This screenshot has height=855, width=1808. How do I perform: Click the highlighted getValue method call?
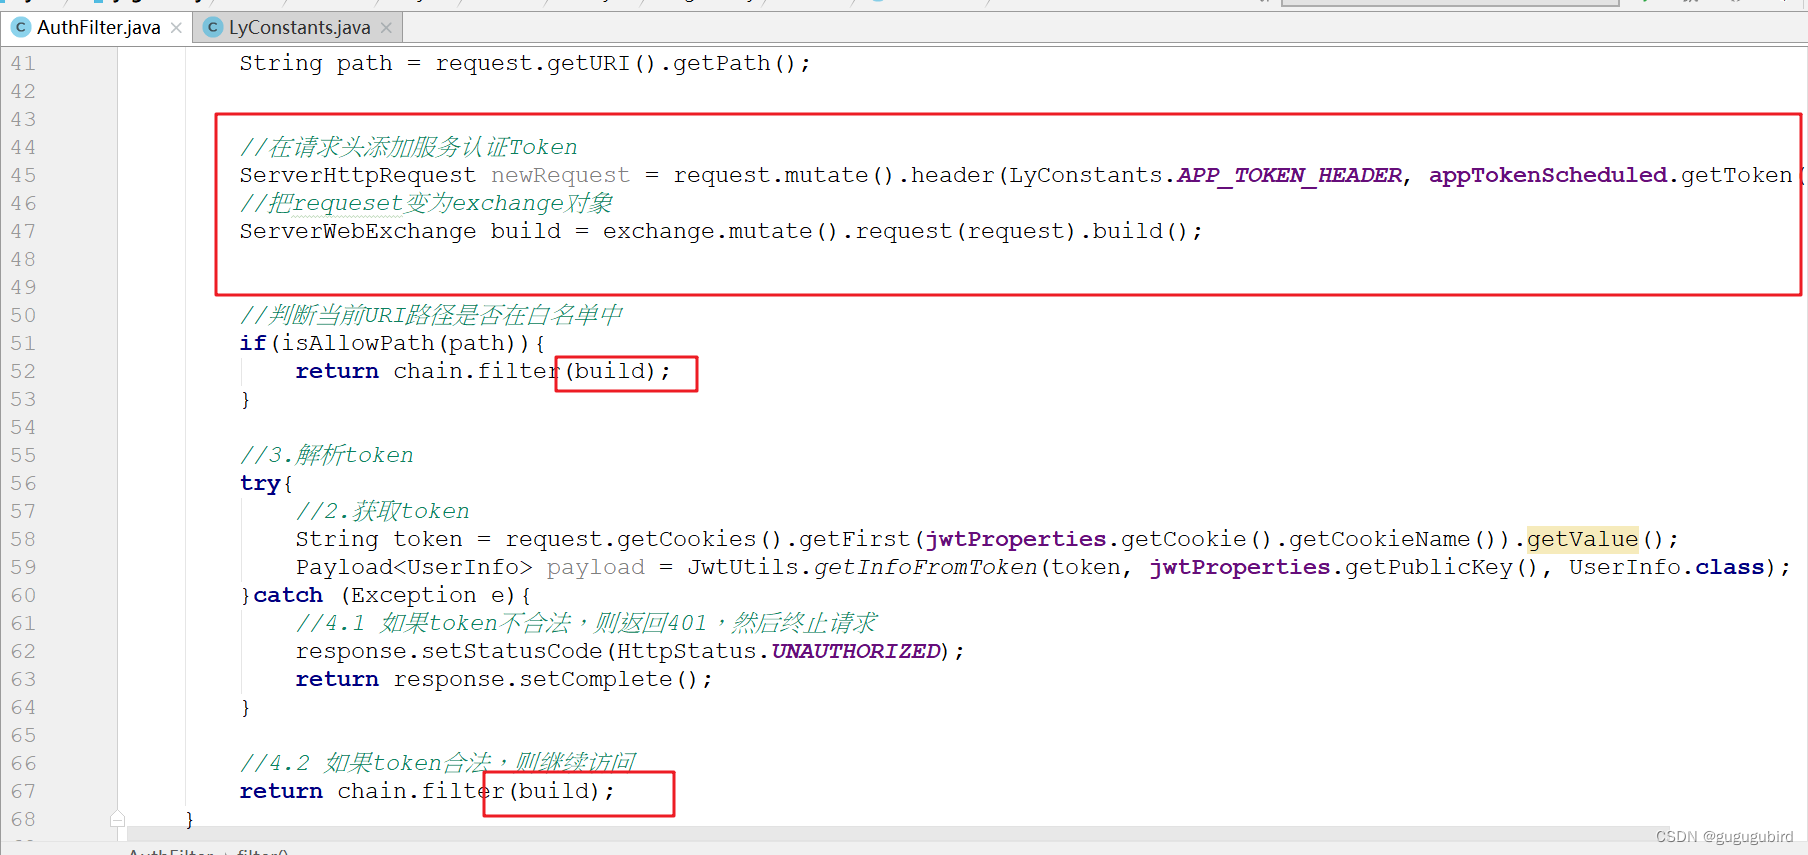point(1582,539)
